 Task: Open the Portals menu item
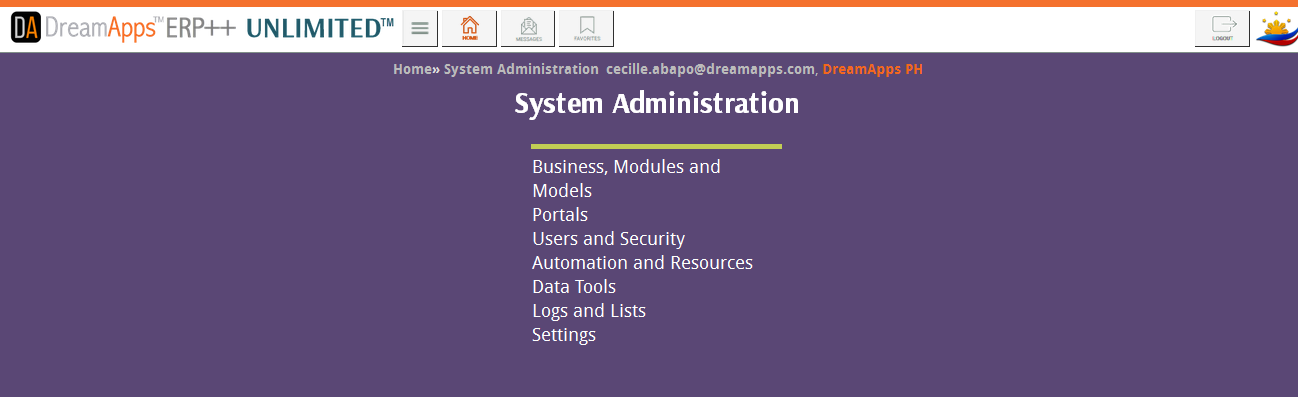[560, 215]
